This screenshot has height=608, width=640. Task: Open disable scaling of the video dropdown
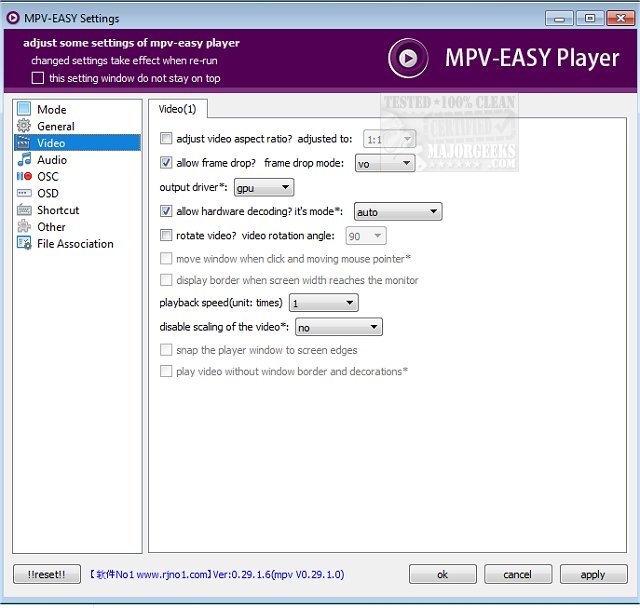coord(339,327)
